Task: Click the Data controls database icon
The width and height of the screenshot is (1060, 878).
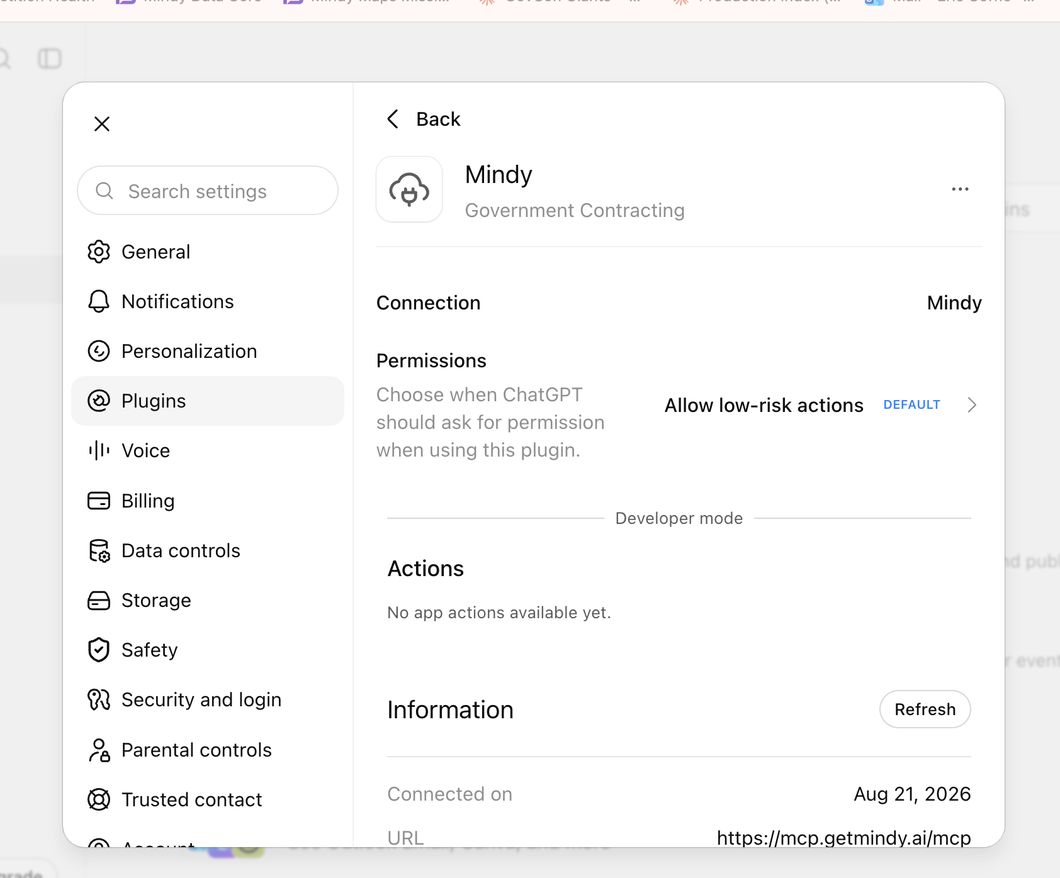Action: (99, 551)
